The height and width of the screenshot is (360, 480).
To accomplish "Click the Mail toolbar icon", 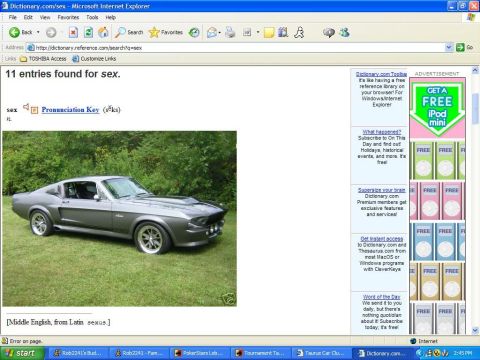I will [212, 32].
